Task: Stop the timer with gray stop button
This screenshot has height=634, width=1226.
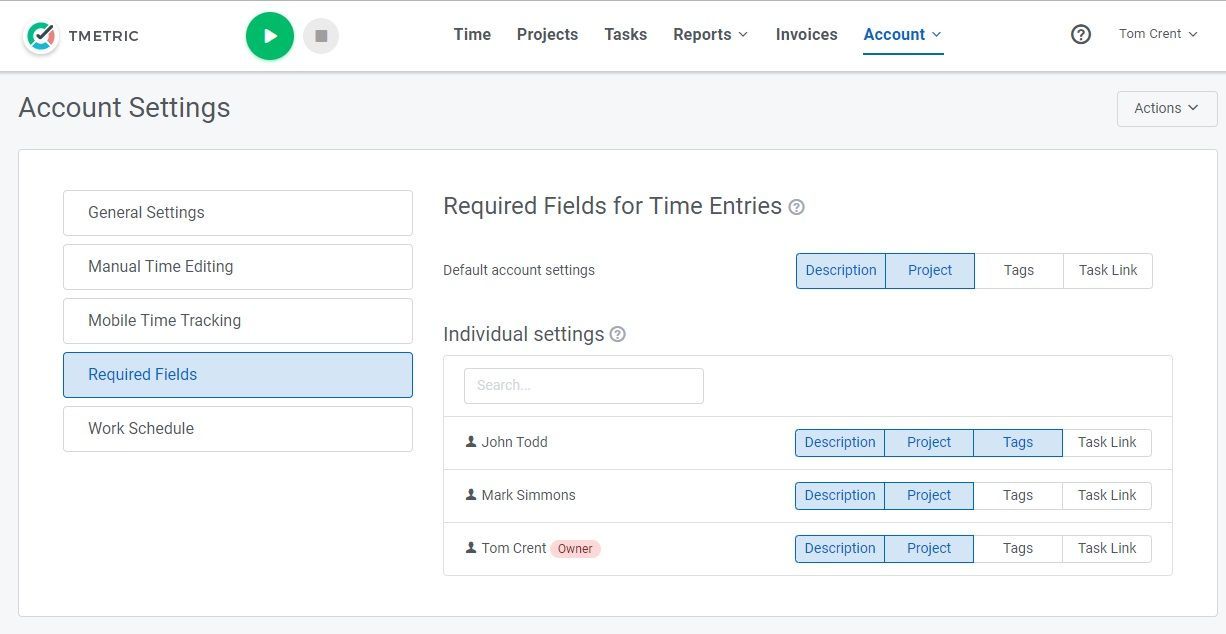Action: click(x=321, y=36)
